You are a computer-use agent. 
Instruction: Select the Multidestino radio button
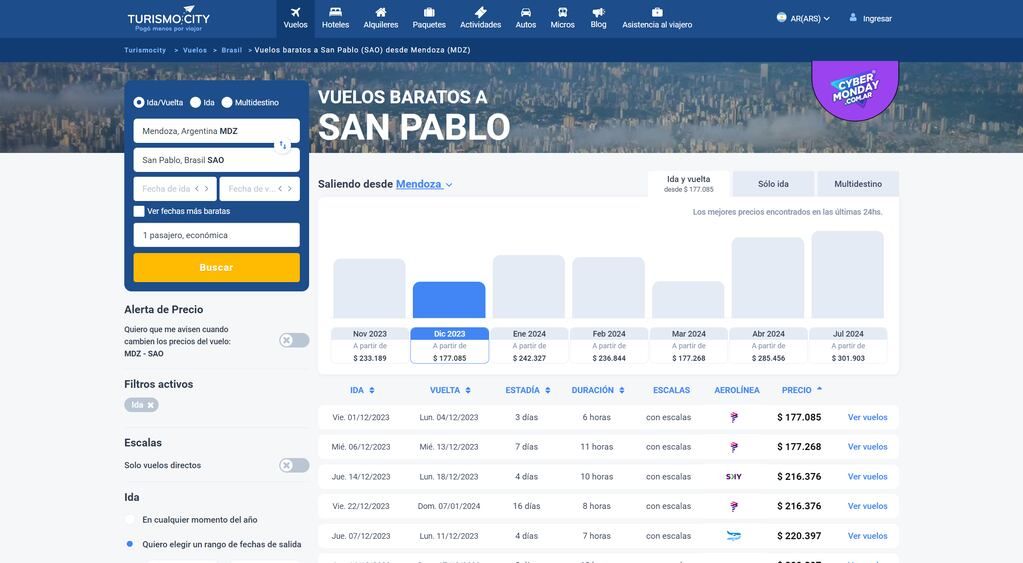[227, 102]
